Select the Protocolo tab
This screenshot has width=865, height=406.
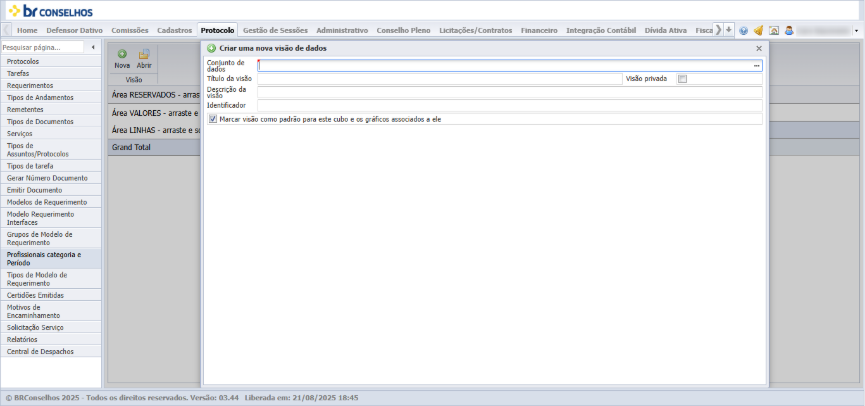point(217,30)
